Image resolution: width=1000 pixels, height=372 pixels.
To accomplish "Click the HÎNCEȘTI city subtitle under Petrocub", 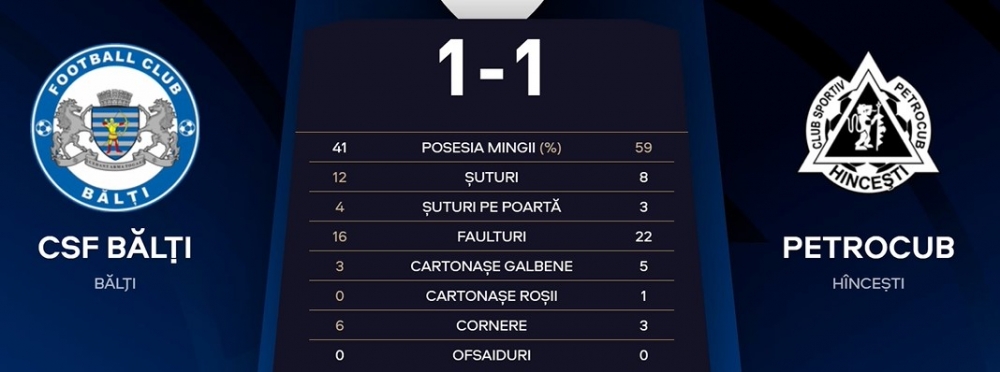I will 869,283.
